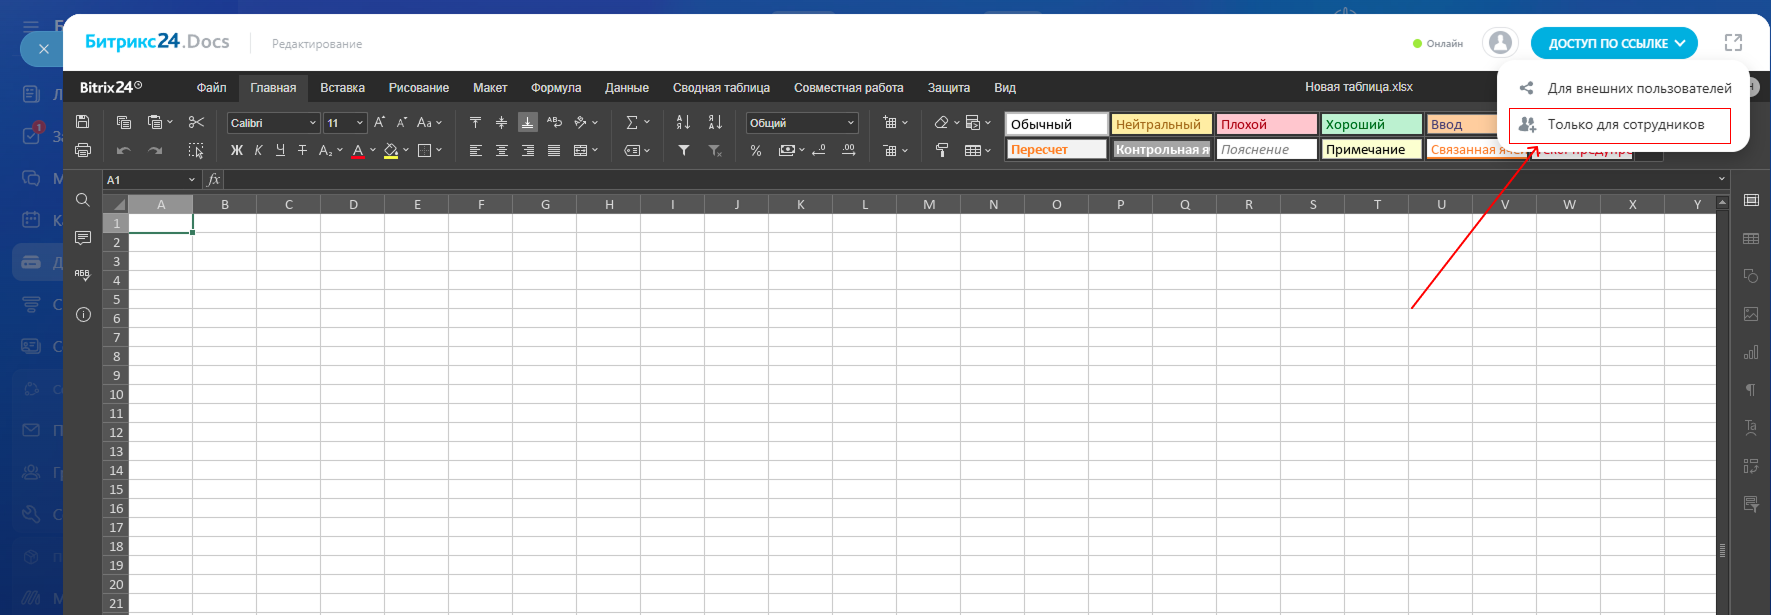1771x615 pixels.
Task: Apply the filter funnel icon
Action: [x=684, y=150]
